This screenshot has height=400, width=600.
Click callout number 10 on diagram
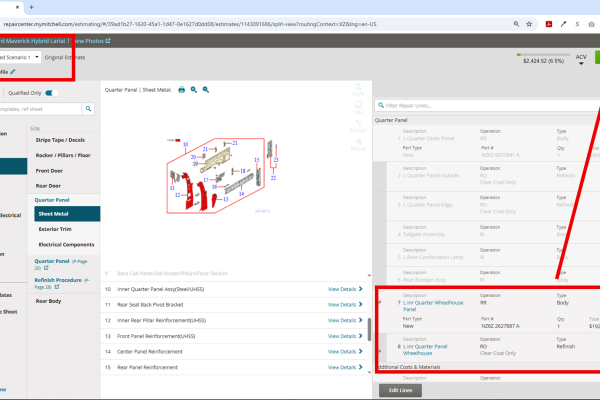[186, 144]
